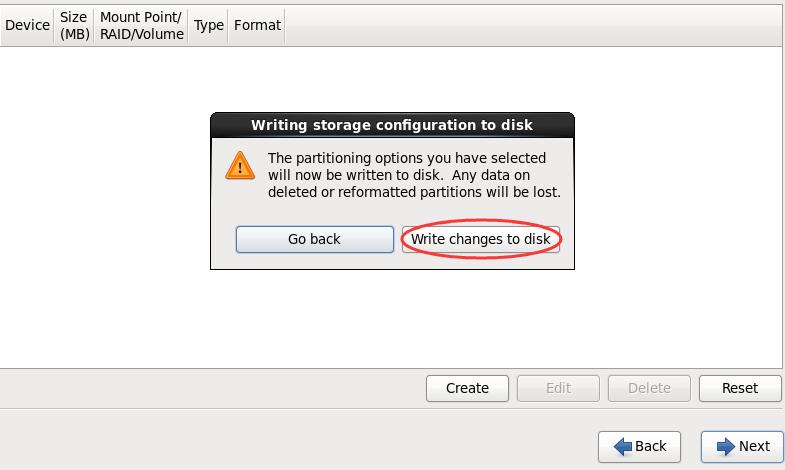Click the Format column header
Viewport: 785px width, 470px height.
pyautogui.click(x=257, y=26)
